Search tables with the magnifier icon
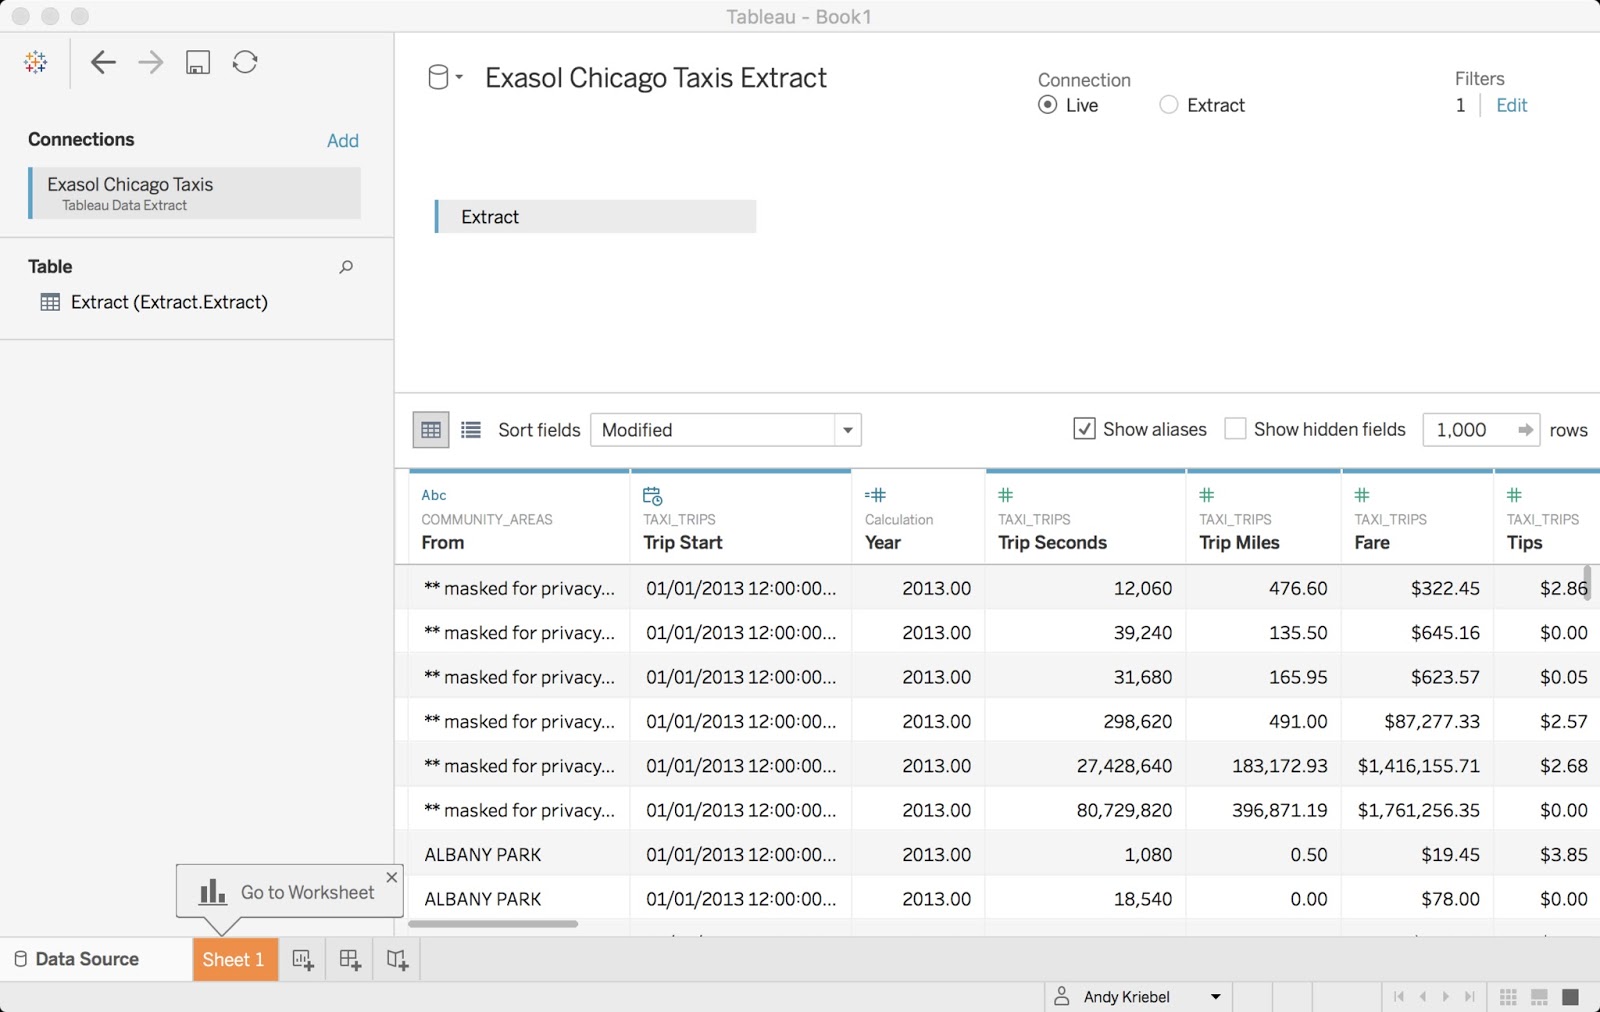This screenshot has width=1600, height=1012. coord(346,267)
